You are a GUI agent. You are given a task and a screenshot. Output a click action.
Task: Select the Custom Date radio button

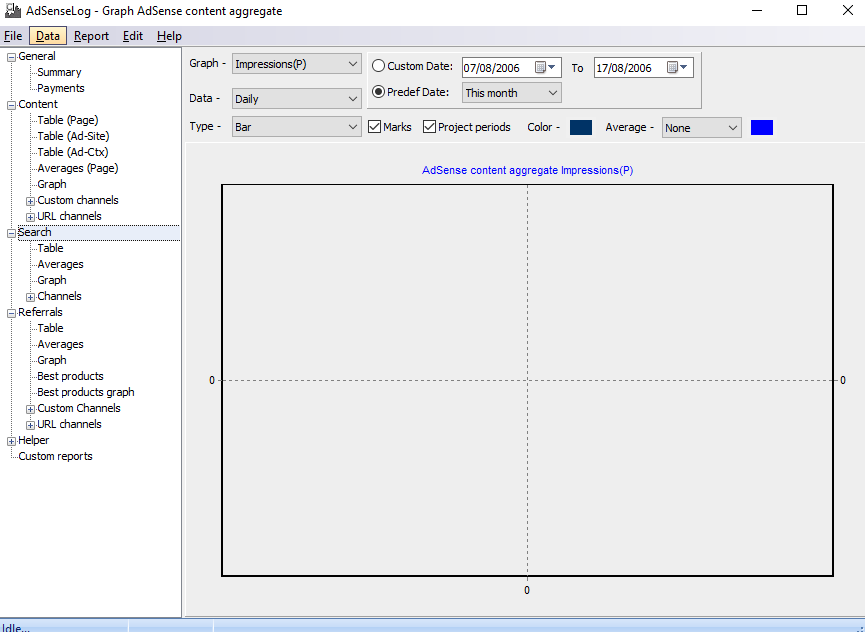[378, 66]
